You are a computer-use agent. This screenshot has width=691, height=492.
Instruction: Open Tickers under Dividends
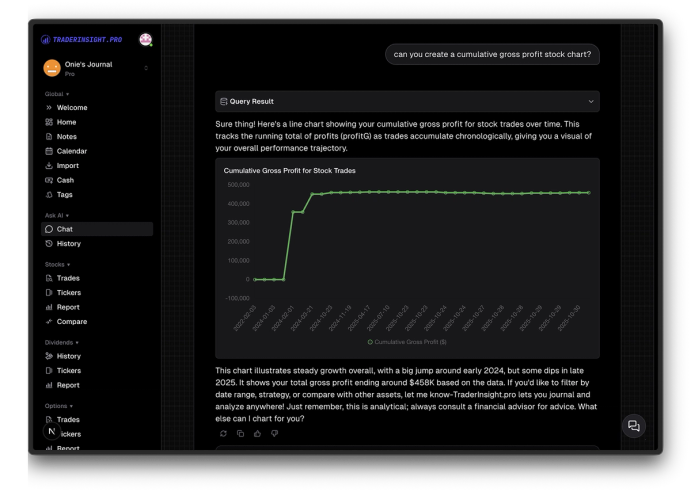(69, 371)
